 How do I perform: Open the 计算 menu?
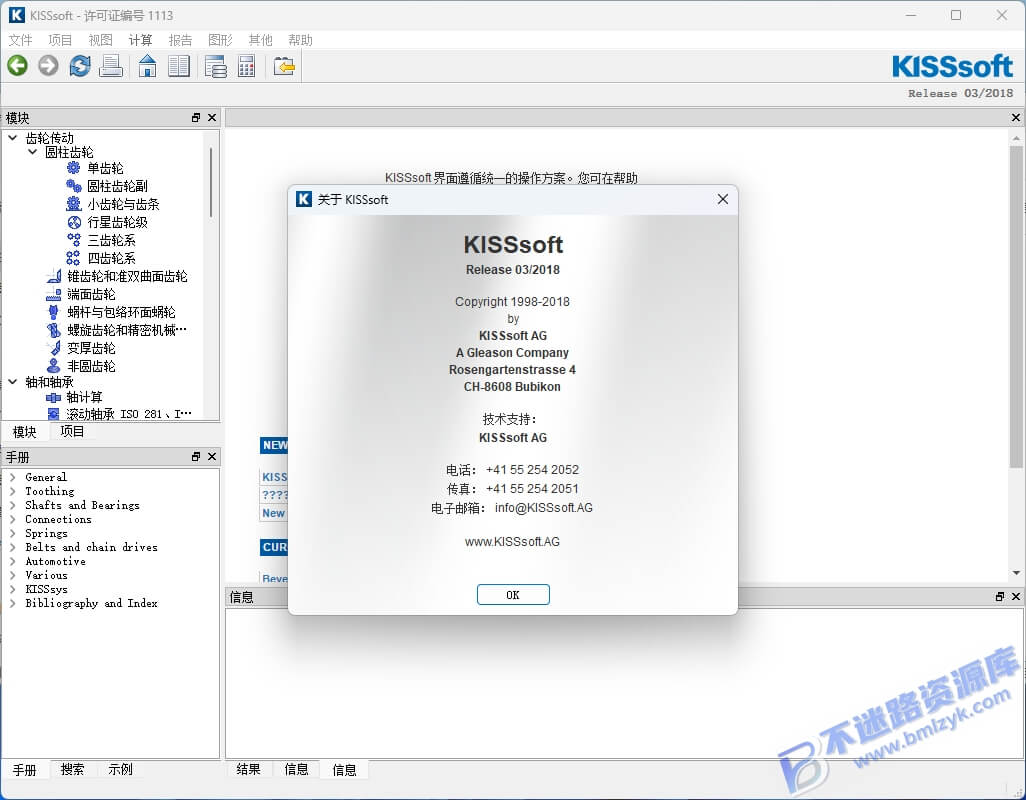[140, 40]
